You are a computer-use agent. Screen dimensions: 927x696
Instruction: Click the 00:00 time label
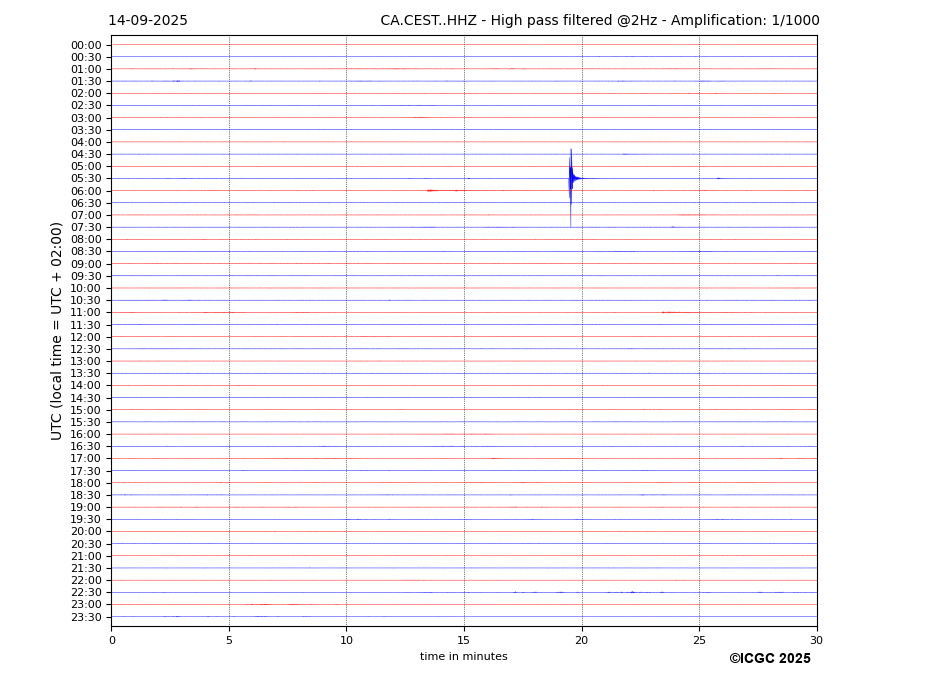[86, 46]
